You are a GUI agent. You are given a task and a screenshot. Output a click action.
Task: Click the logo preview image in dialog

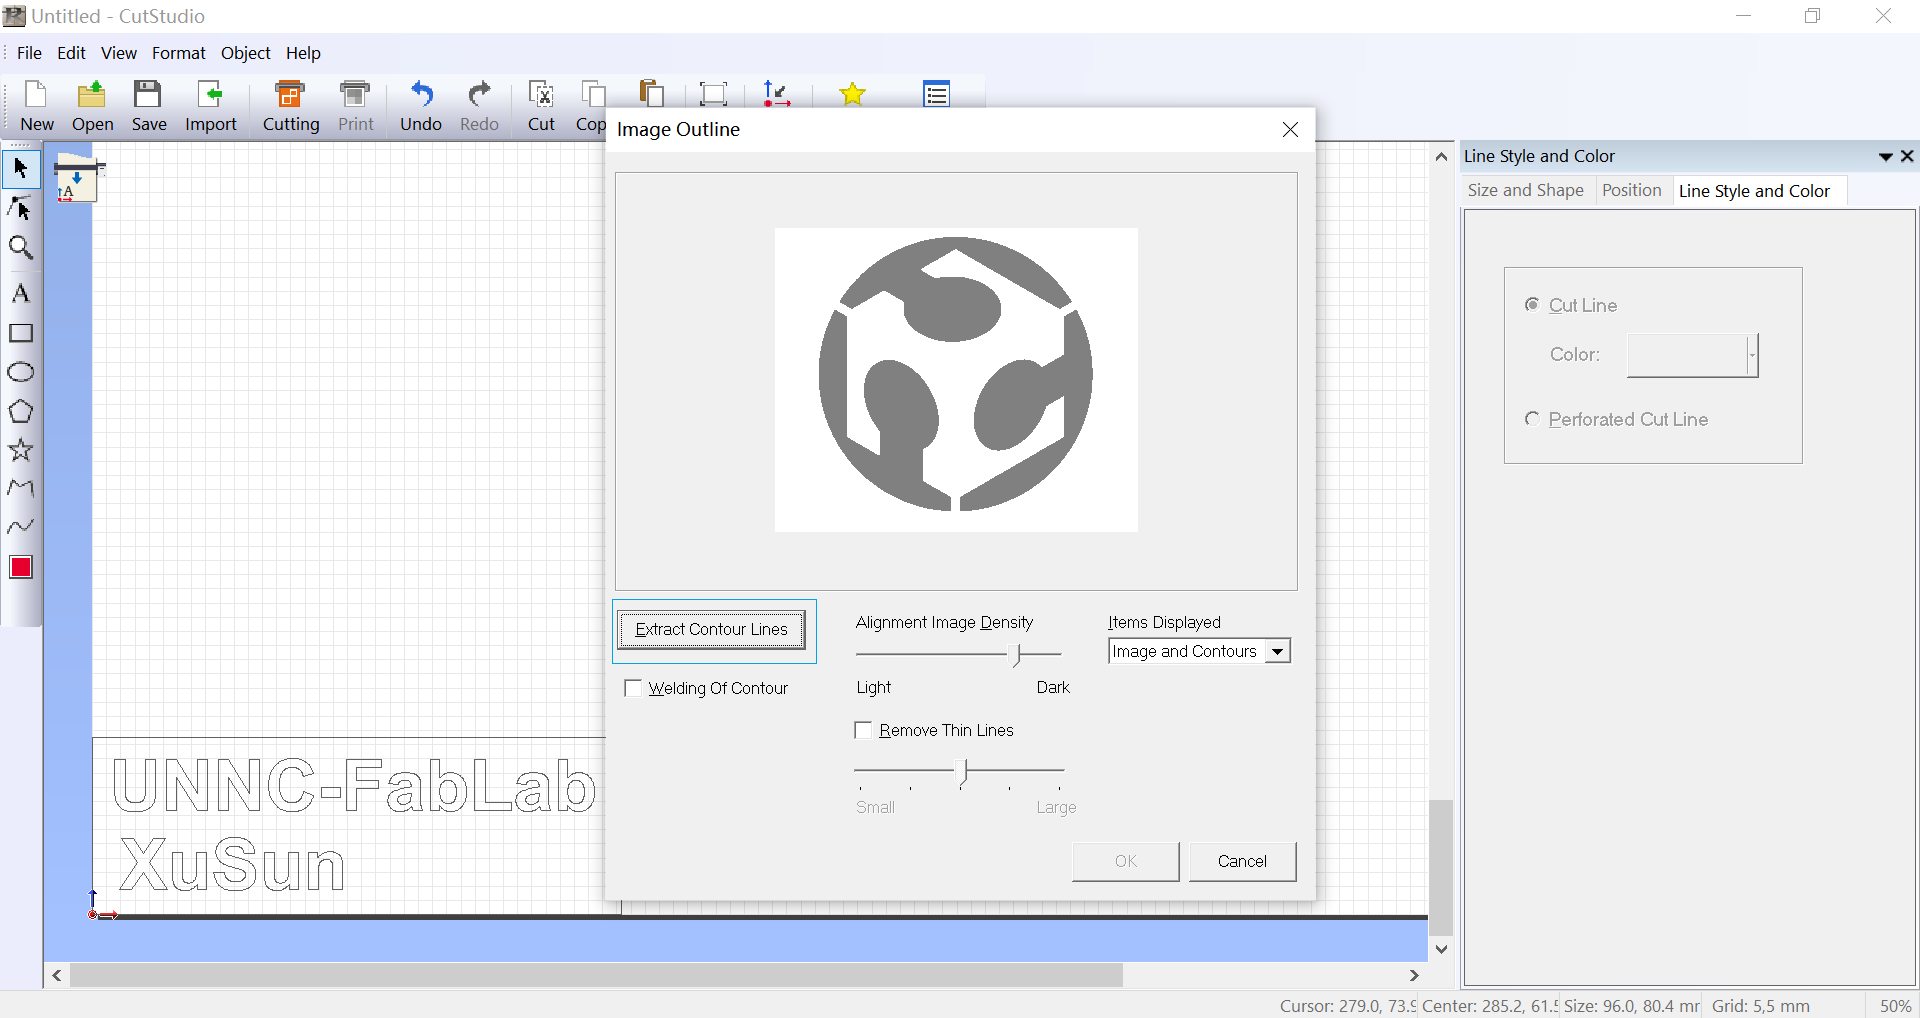956,380
